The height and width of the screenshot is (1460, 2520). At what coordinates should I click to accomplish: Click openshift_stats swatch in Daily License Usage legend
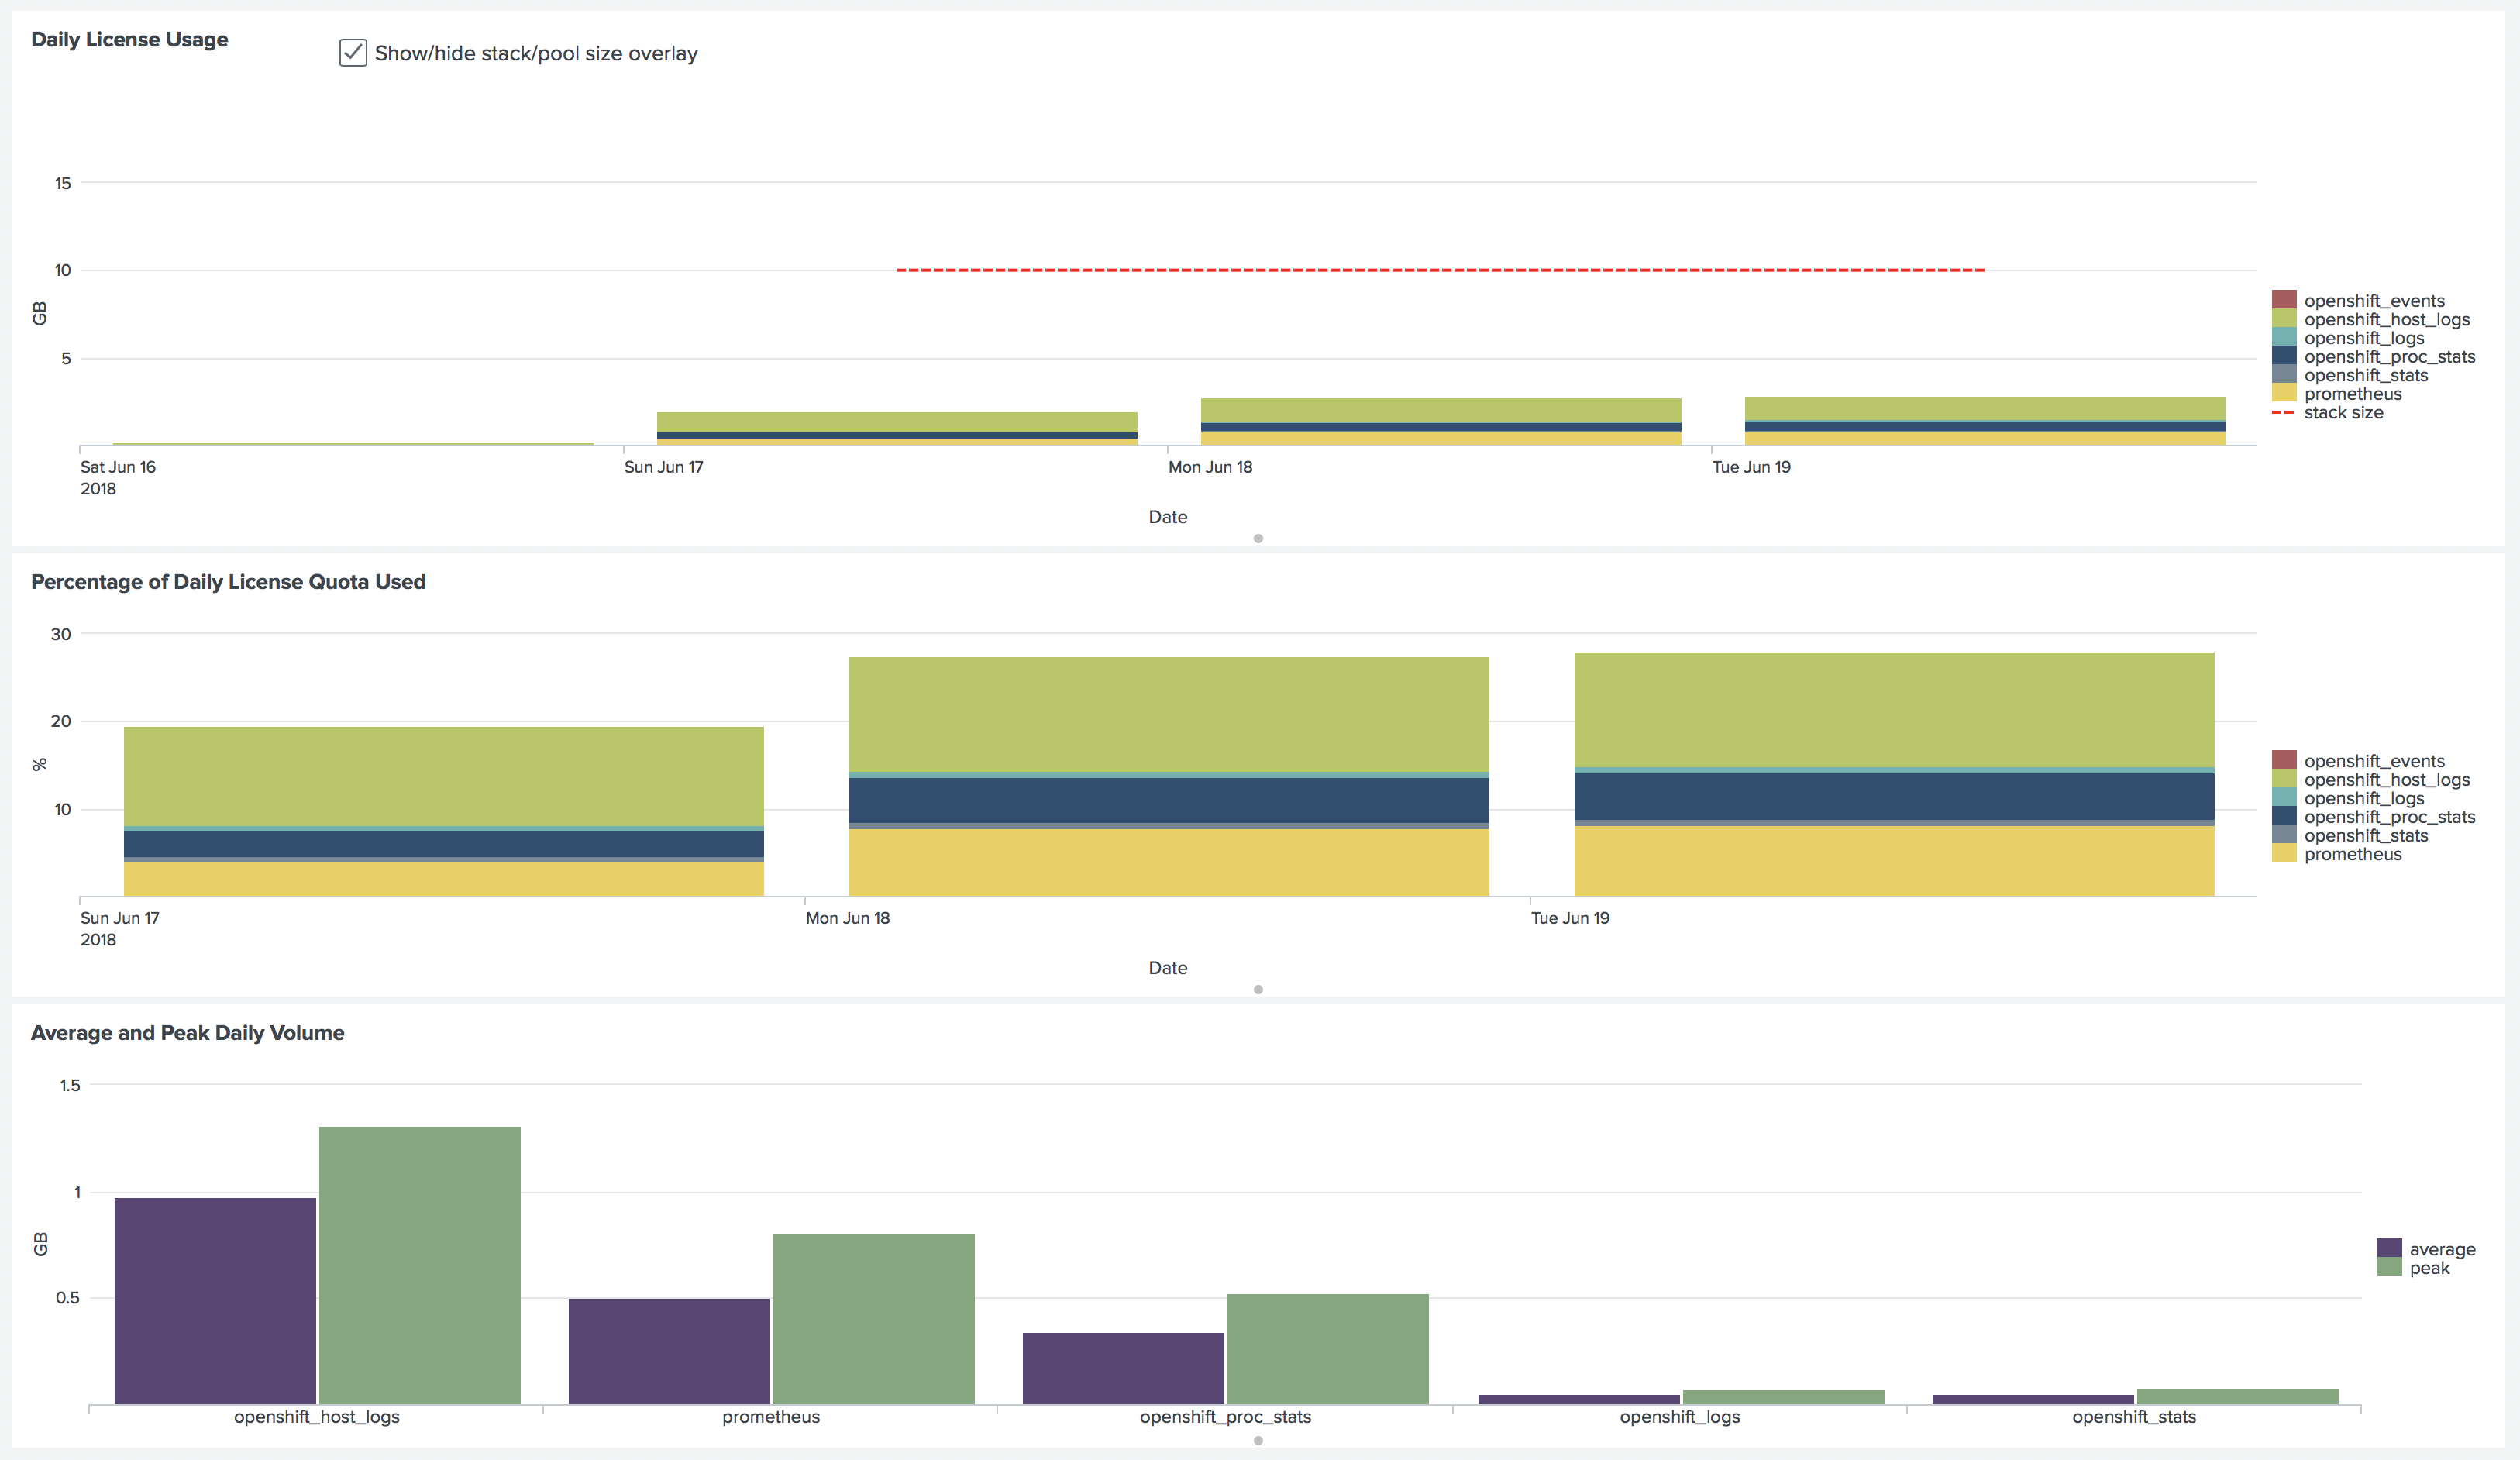coord(2284,374)
